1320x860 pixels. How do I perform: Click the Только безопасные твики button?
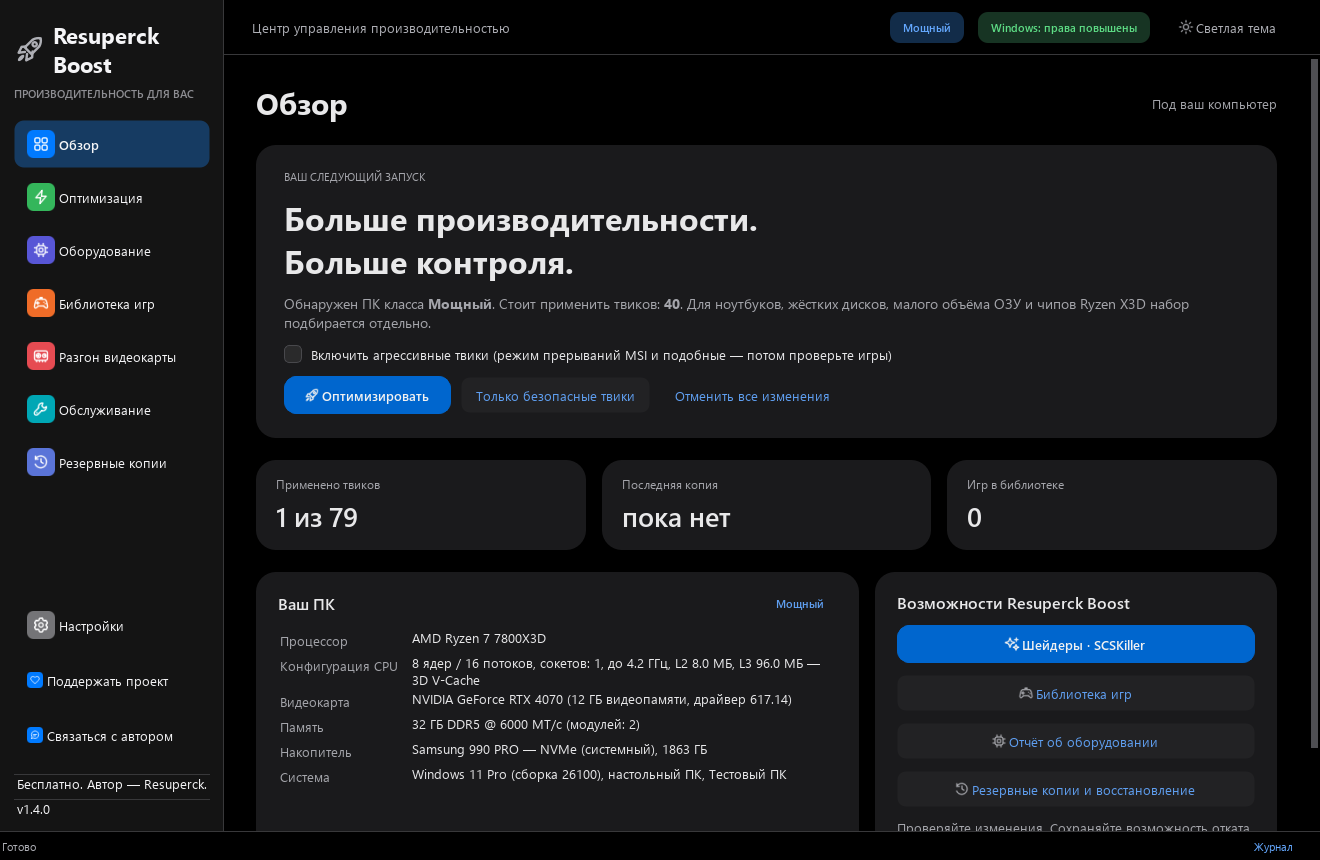555,396
